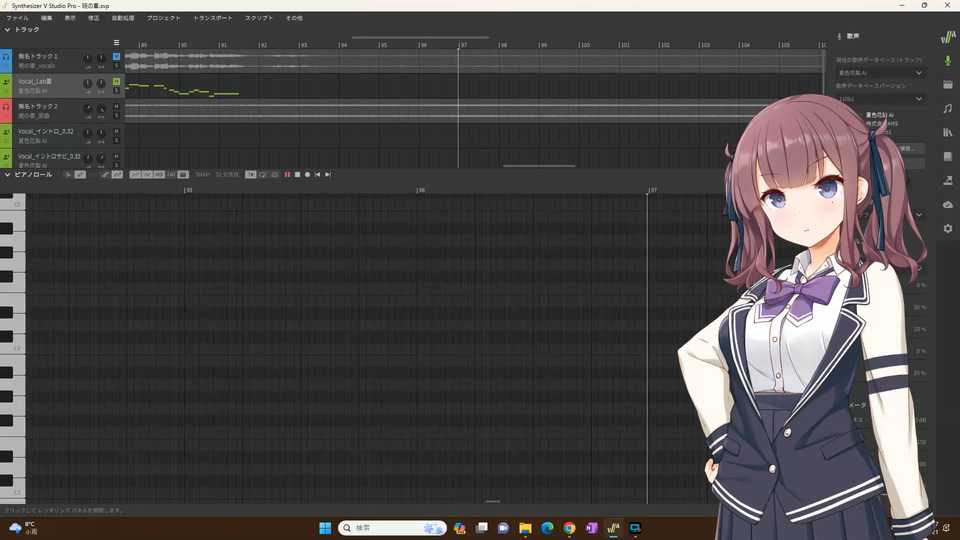Click the Synthesizer V logo in sidebar
The image size is (960, 540).
click(948, 37)
